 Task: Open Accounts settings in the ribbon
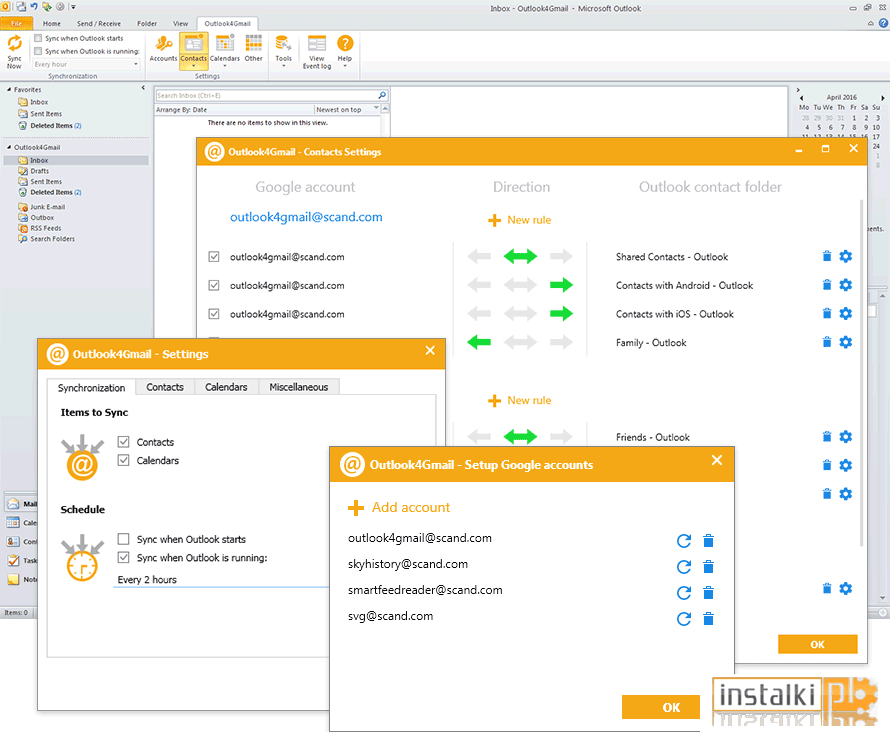(x=163, y=49)
